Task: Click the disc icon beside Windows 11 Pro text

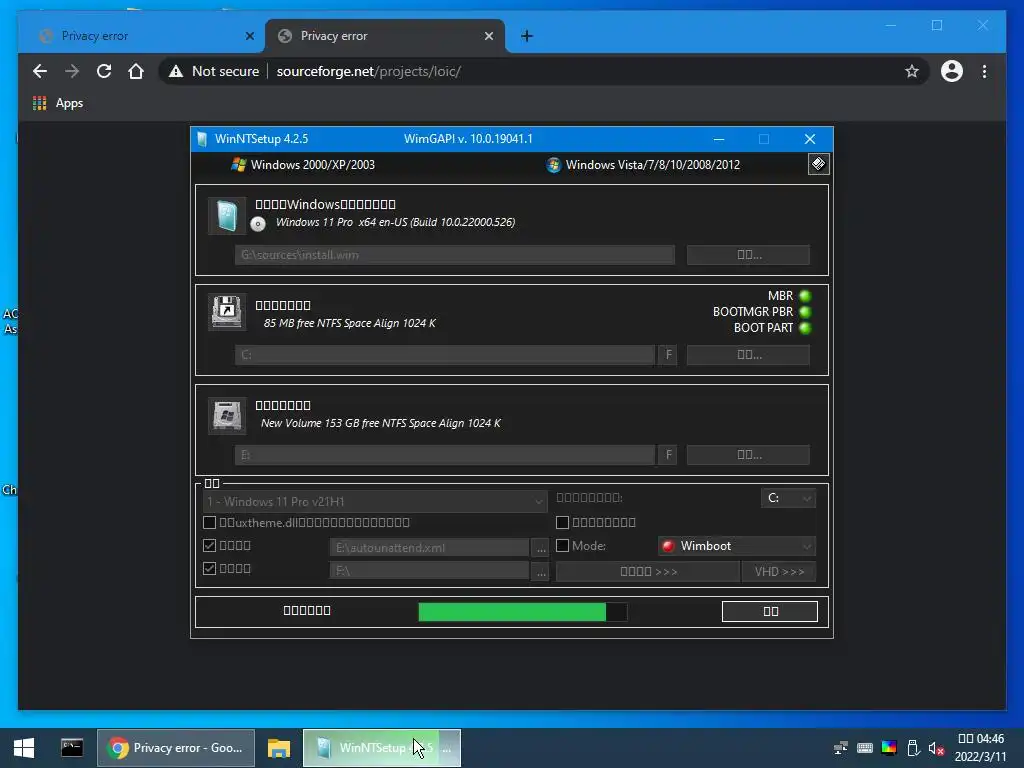Action: [x=258, y=224]
